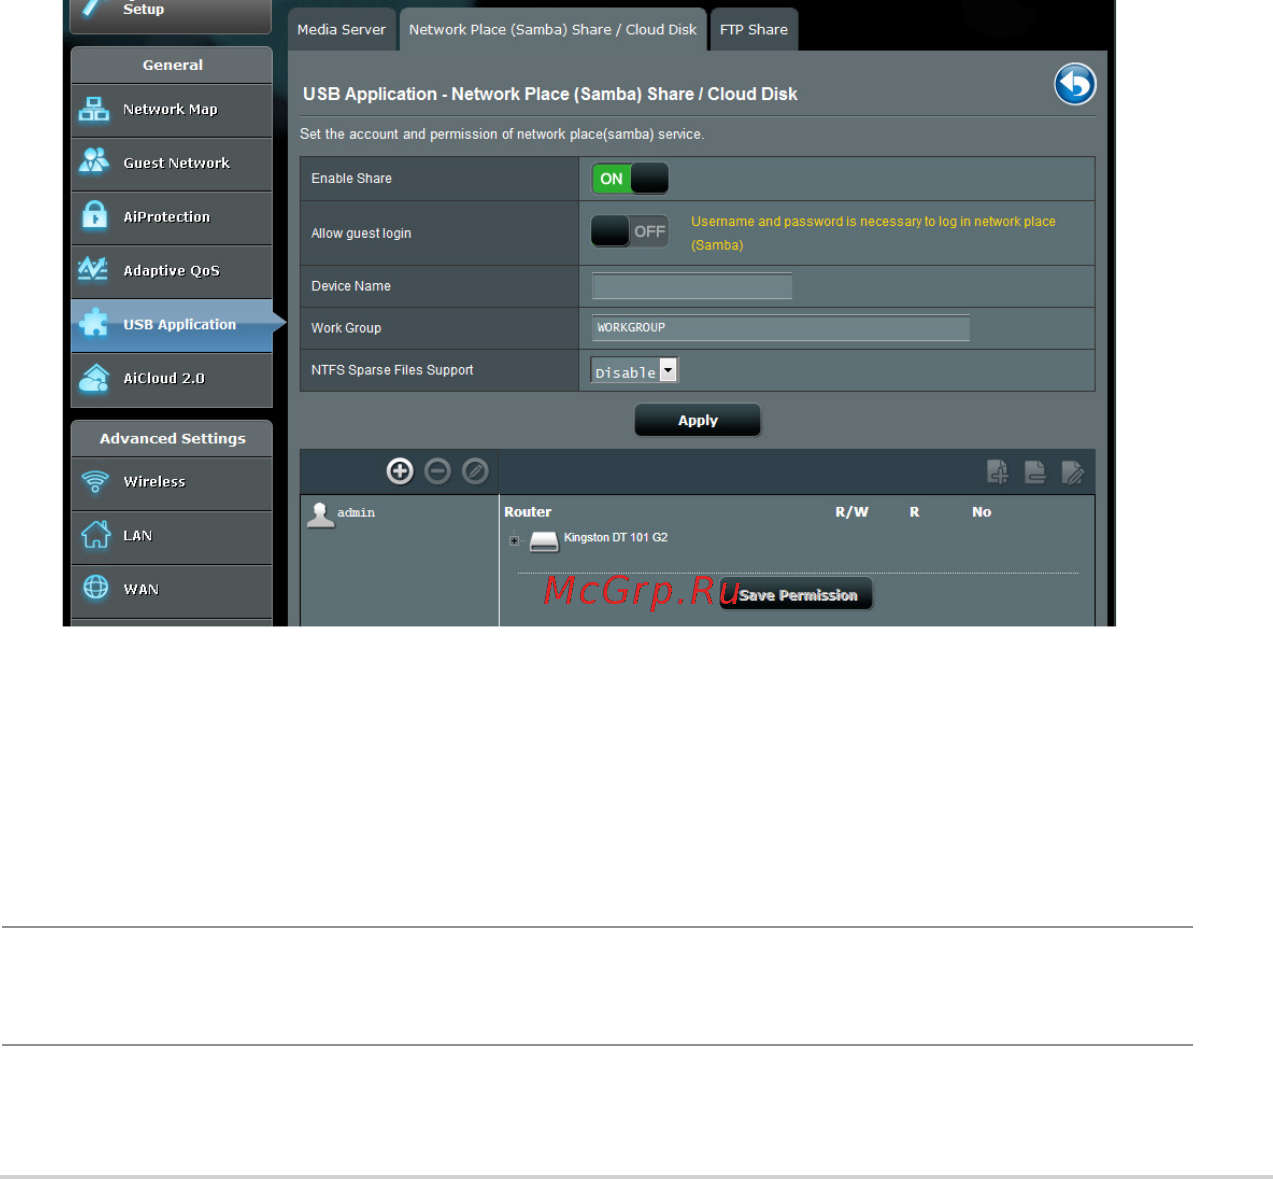Expand the Kingston DT 101 G2 tree node
Viewport: 1273px width, 1179px height.
[514, 541]
